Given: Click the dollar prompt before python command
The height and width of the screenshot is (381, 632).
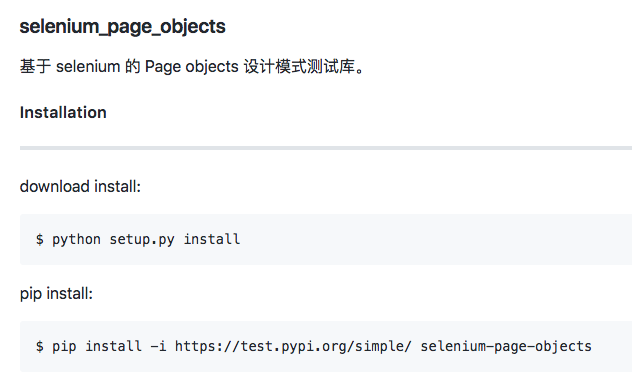Looking at the screenshot, I should coord(40,239).
